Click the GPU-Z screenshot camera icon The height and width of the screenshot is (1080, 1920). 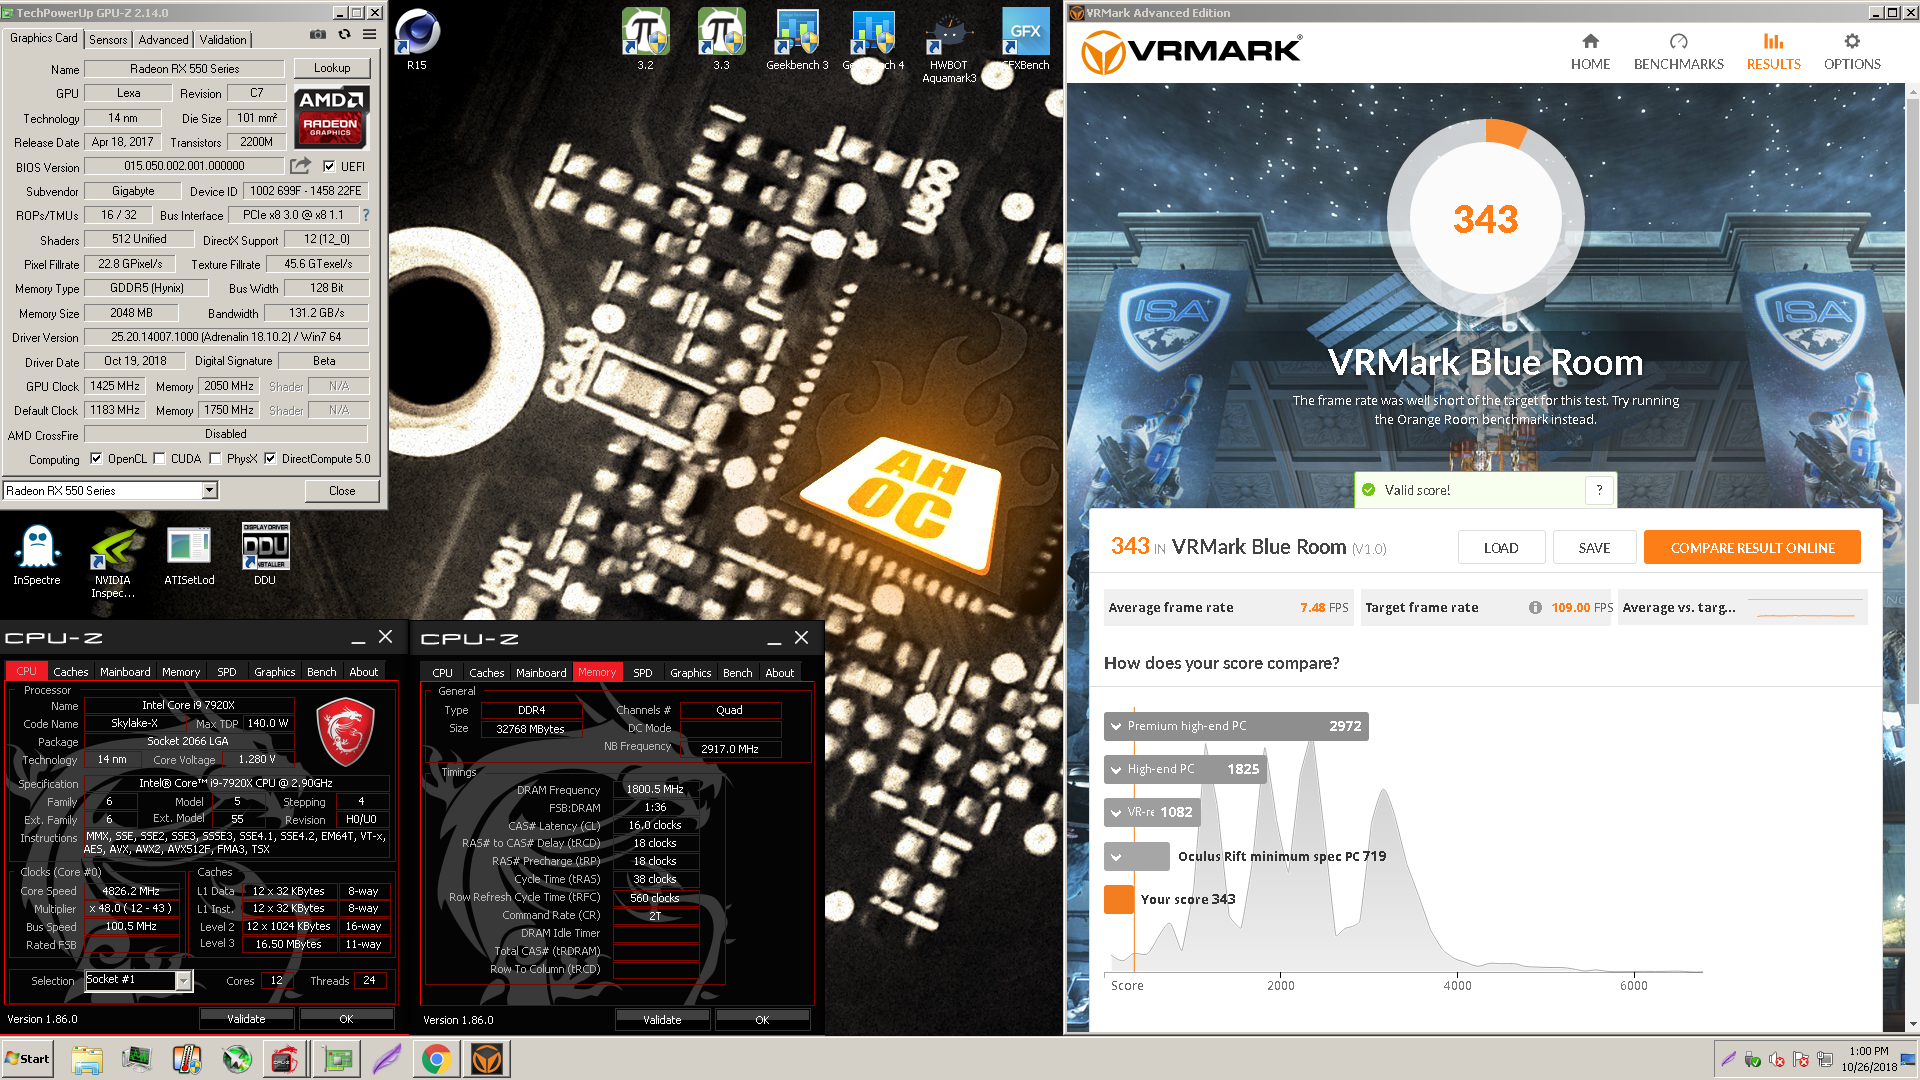pyautogui.click(x=318, y=35)
